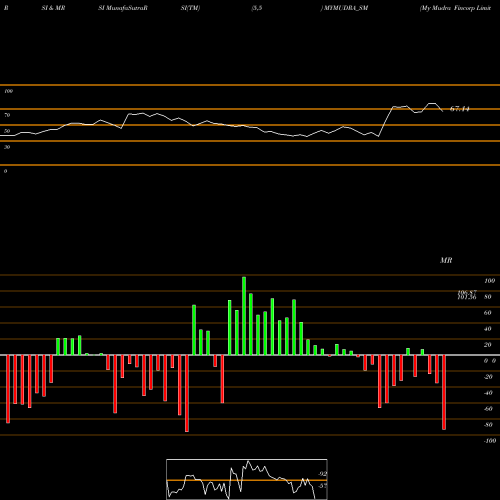Click the RSI panel's 70 level label
Screen dimensions: 500x500
(7, 115)
